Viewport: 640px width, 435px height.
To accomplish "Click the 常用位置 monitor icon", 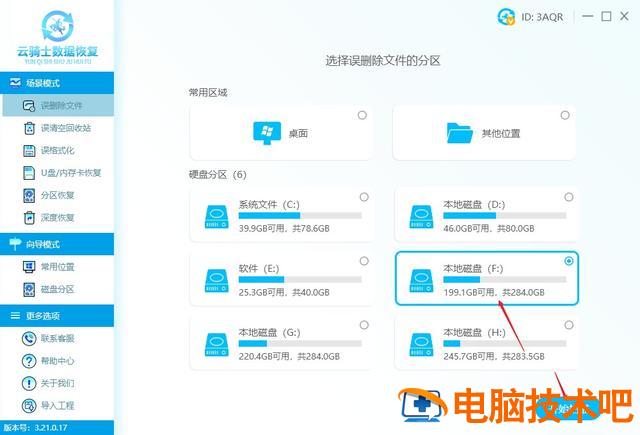I will (x=29, y=267).
